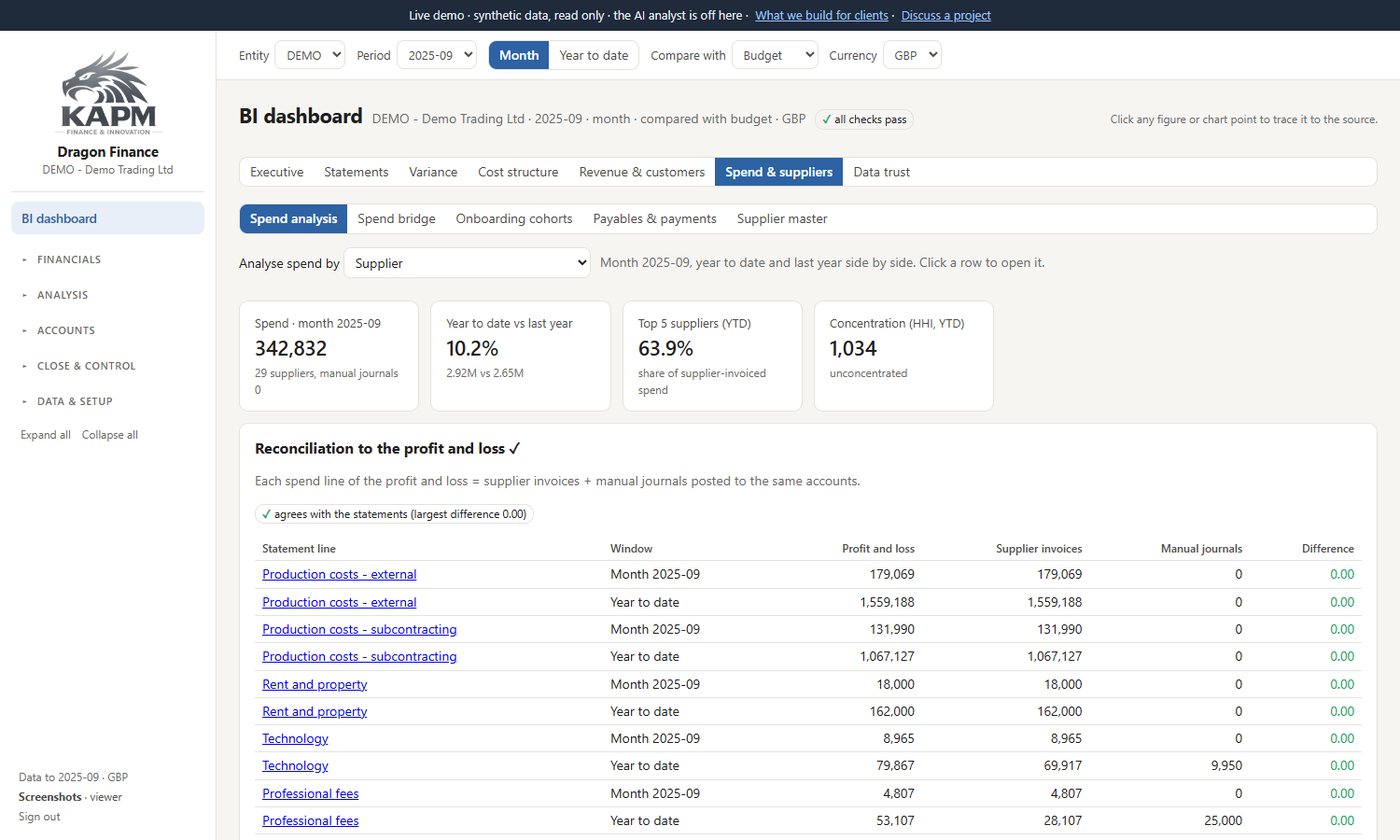Follow the 'What we build for clients' link
The image size is (1400, 840).
pyautogui.click(x=824, y=15)
